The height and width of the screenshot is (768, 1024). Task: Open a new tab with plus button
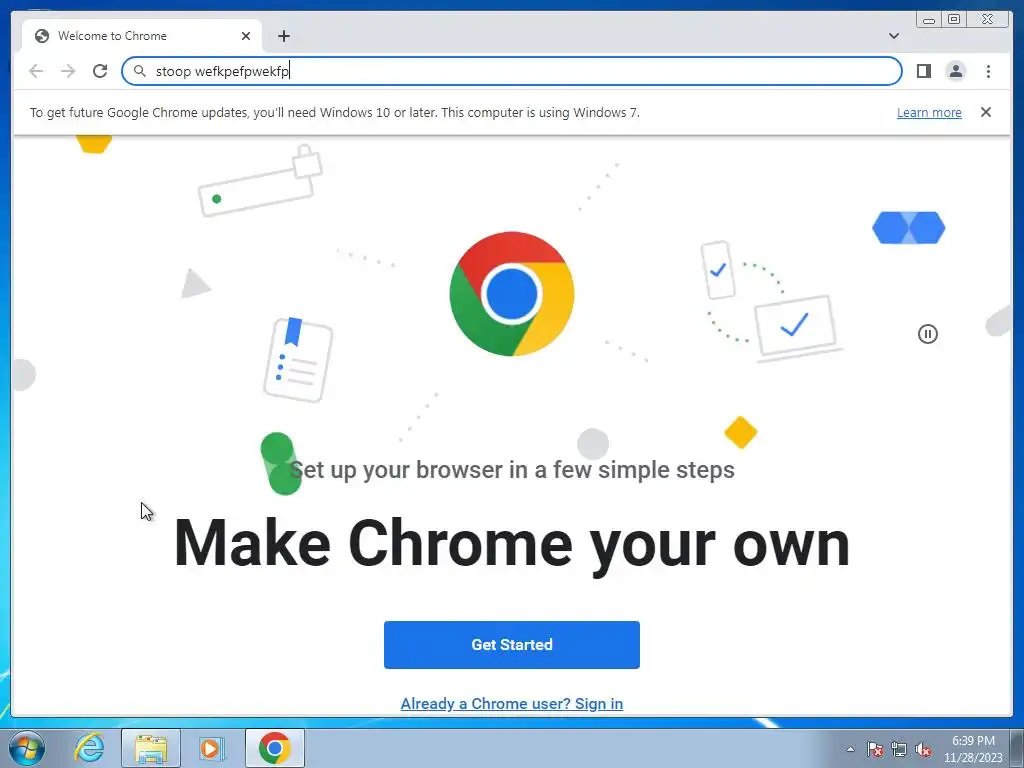(x=283, y=36)
